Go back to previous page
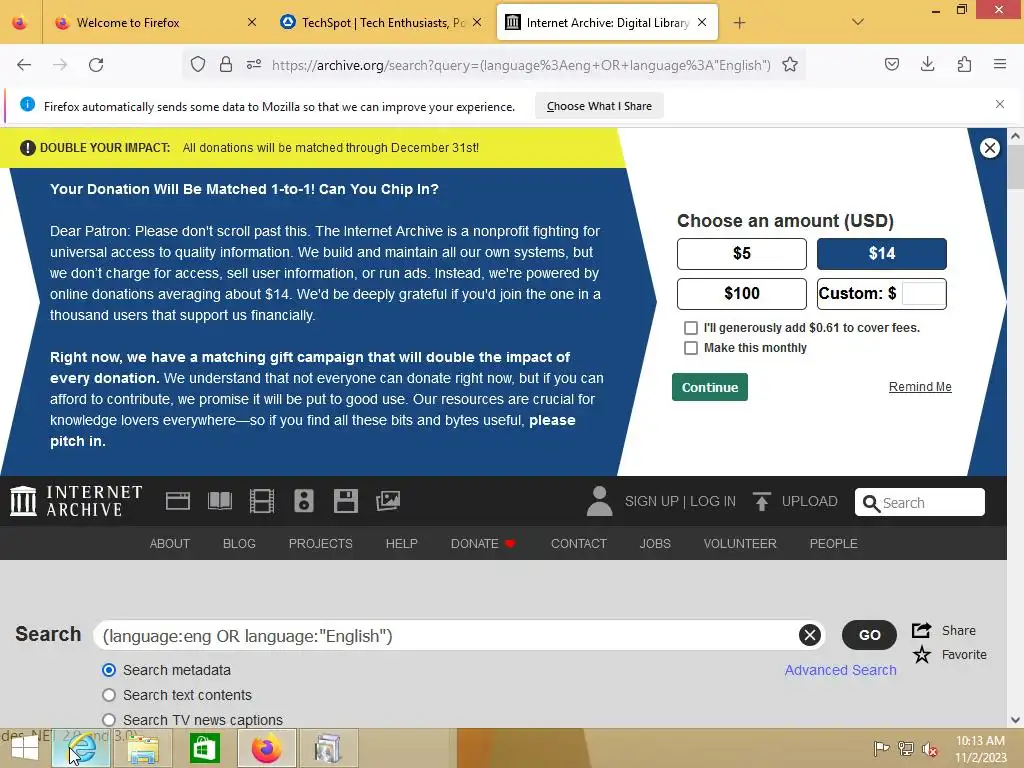Image resolution: width=1024 pixels, height=768 pixels. (24, 65)
